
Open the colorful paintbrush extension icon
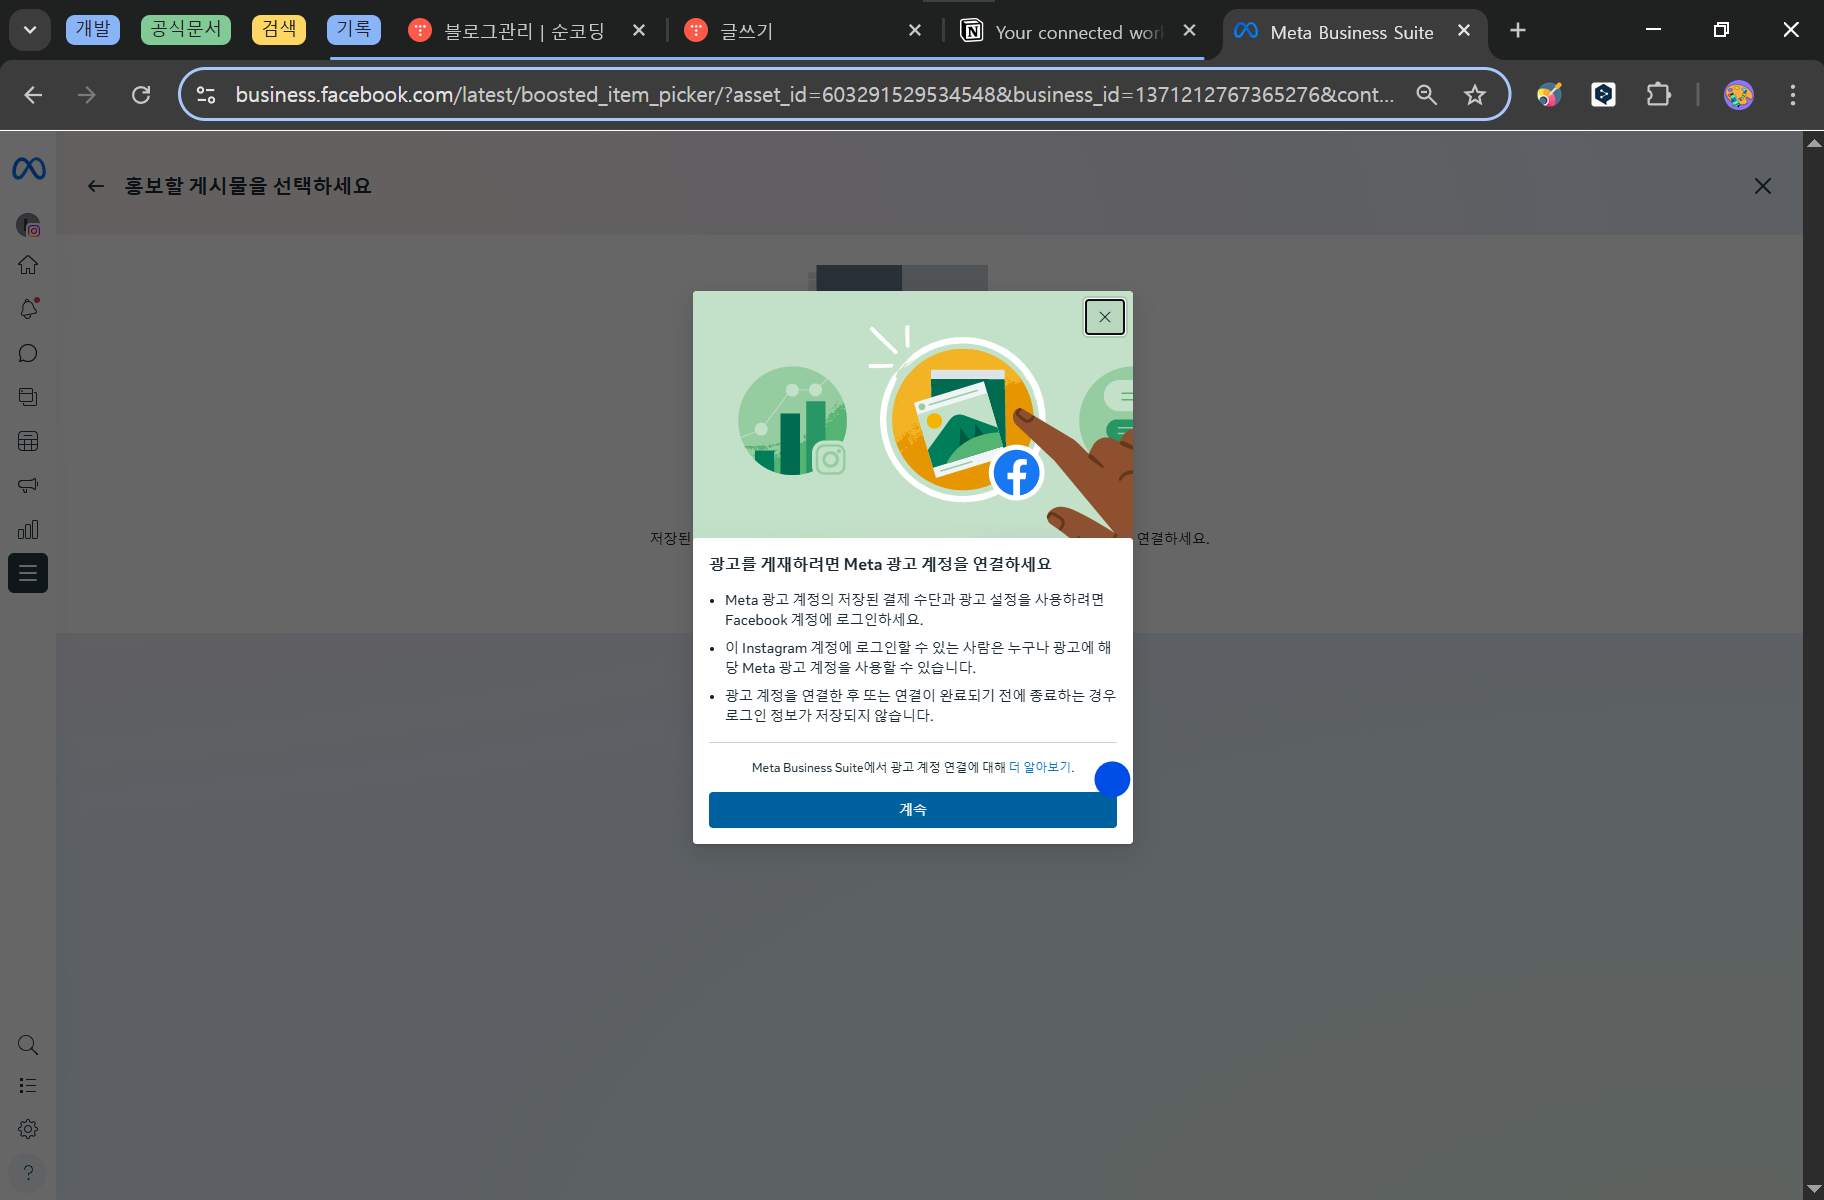coord(1549,95)
